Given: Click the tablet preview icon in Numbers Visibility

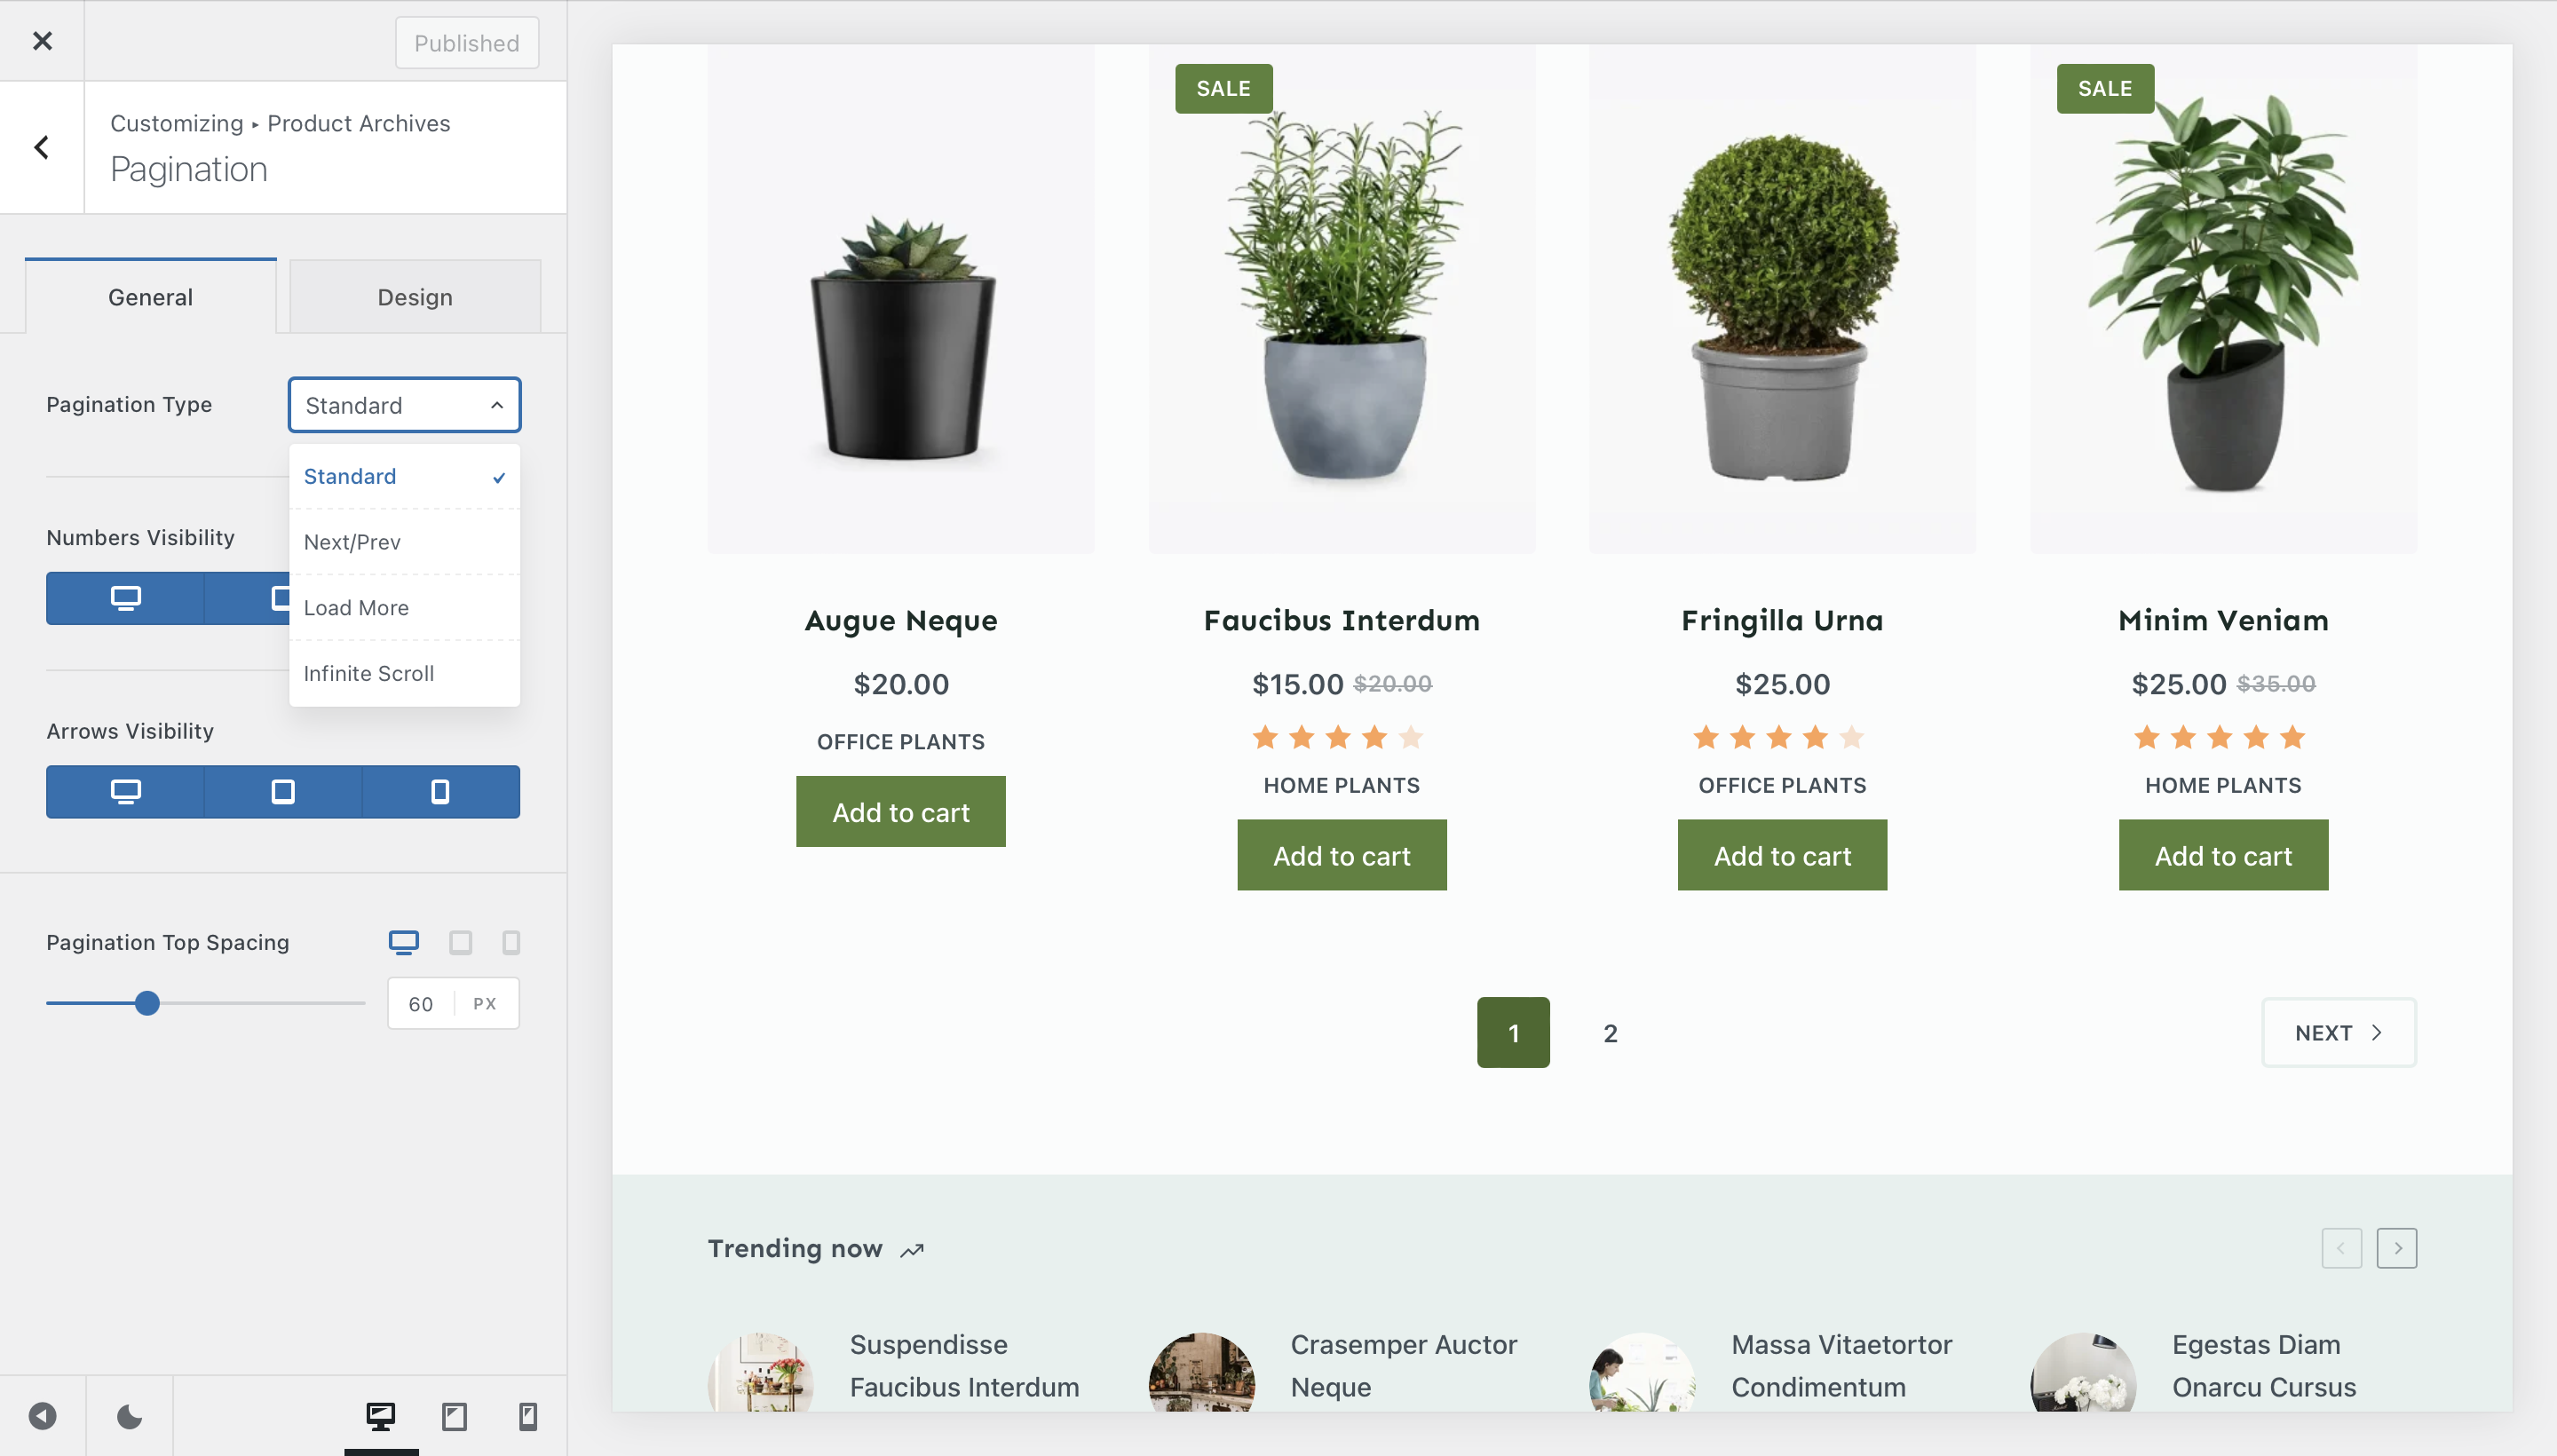Looking at the screenshot, I should (x=282, y=597).
